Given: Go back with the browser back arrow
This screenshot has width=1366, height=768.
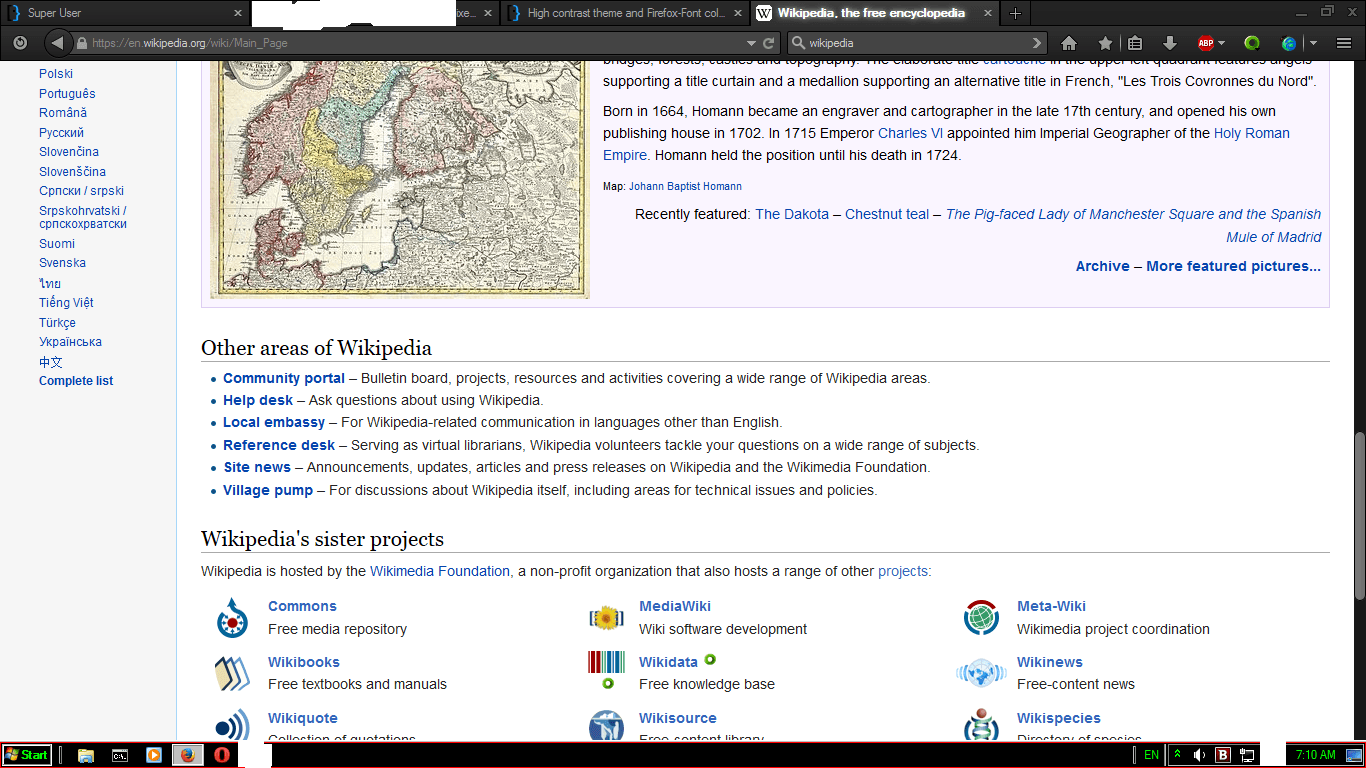Looking at the screenshot, I should click(x=57, y=43).
